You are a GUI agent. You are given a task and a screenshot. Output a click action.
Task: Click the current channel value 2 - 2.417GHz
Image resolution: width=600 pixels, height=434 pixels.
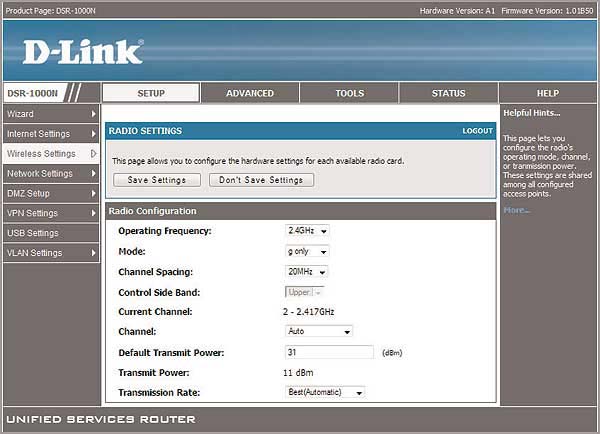click(x=308, y=312)
